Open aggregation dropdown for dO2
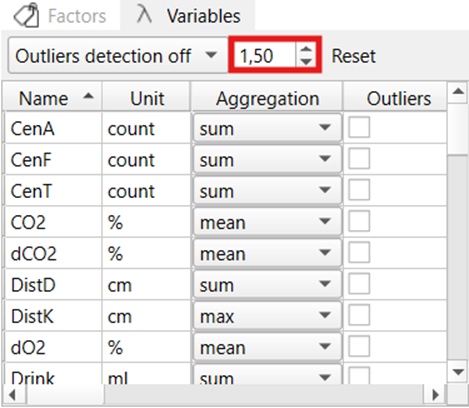Viewport: 469px width, 408px height. (x=267, y=347)
